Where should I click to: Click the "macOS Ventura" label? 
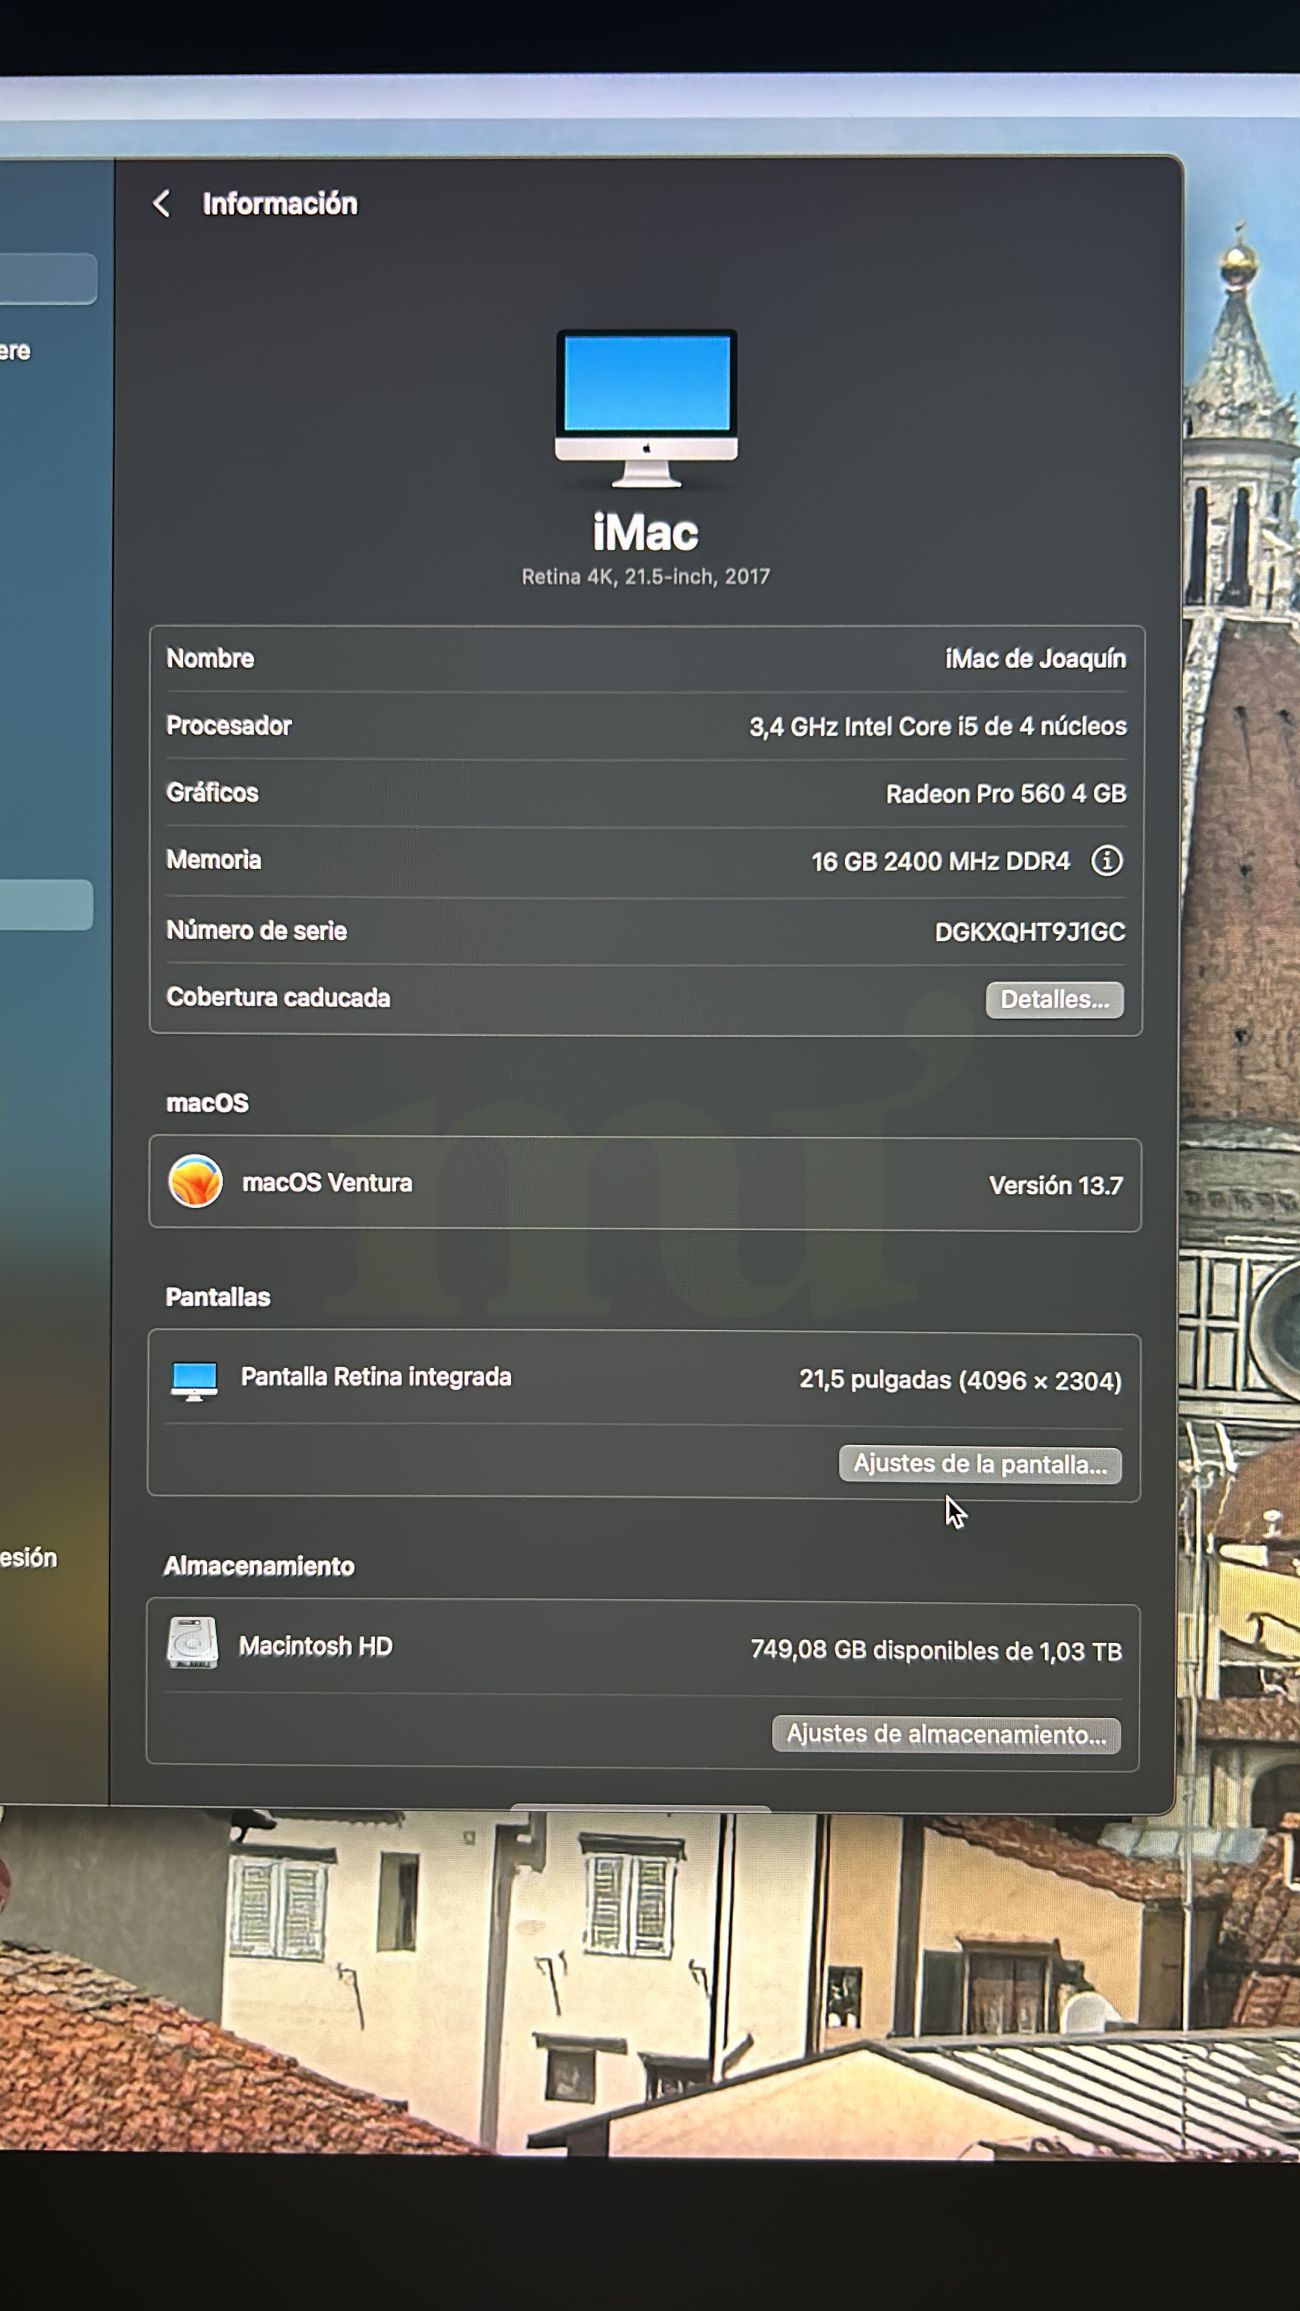(327, 1183)
